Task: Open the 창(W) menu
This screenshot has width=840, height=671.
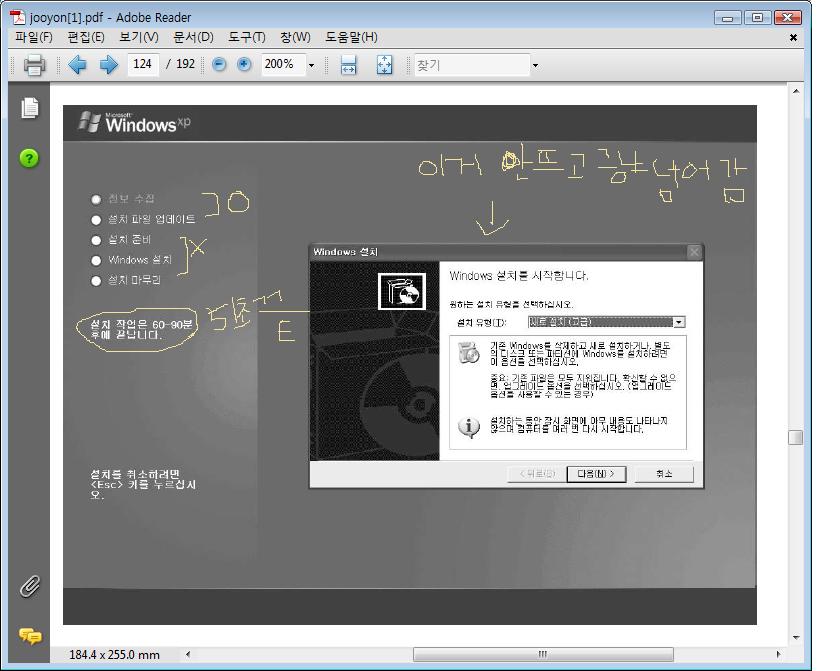Action: click(295, 37)
